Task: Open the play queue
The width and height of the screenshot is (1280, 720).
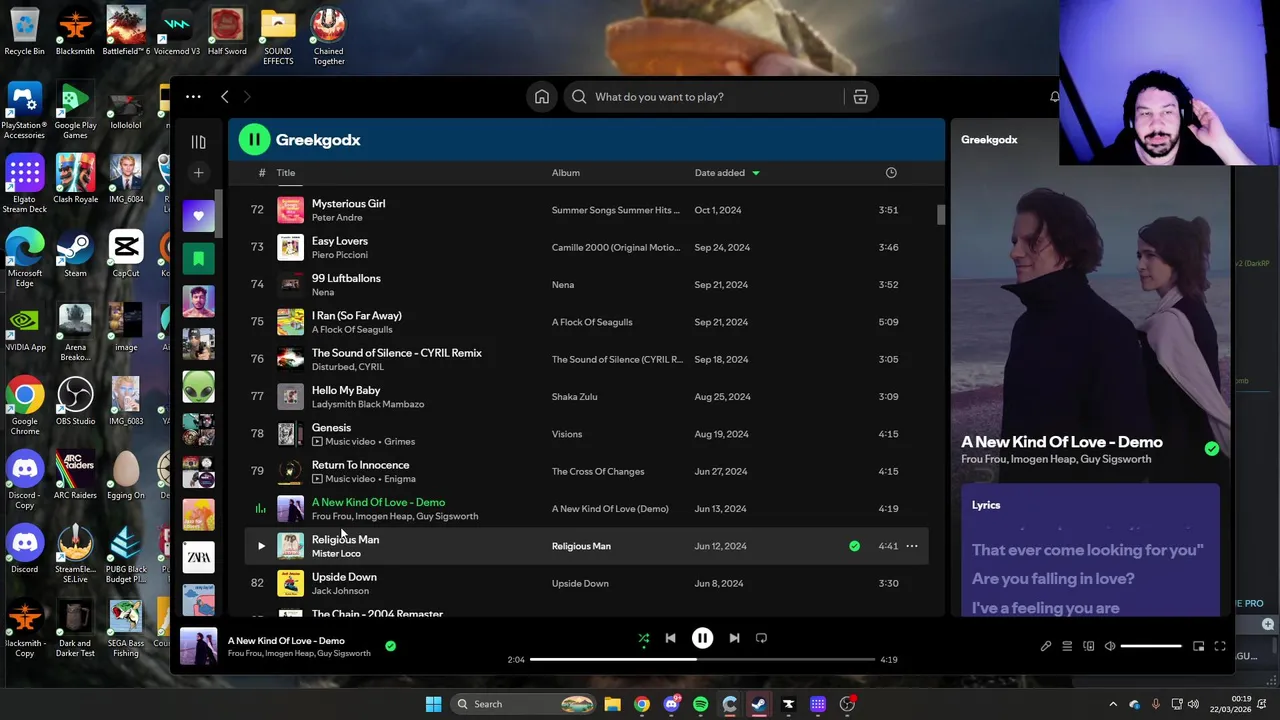Action: pos(1067,647)
